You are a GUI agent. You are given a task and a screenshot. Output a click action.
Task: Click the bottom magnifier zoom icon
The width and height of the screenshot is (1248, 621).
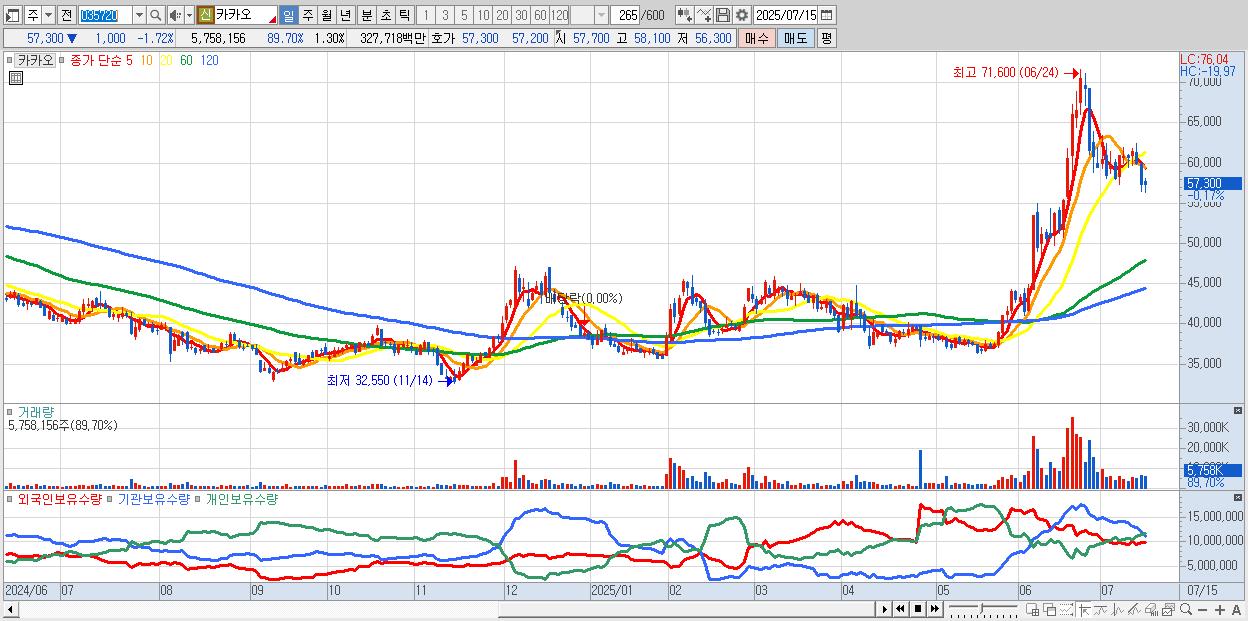tap(1186, 610)
